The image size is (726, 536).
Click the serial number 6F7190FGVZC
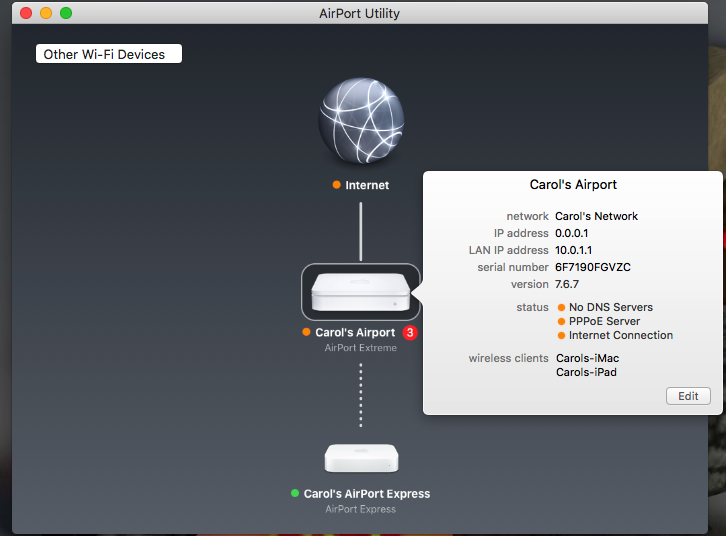click(593, 267)
